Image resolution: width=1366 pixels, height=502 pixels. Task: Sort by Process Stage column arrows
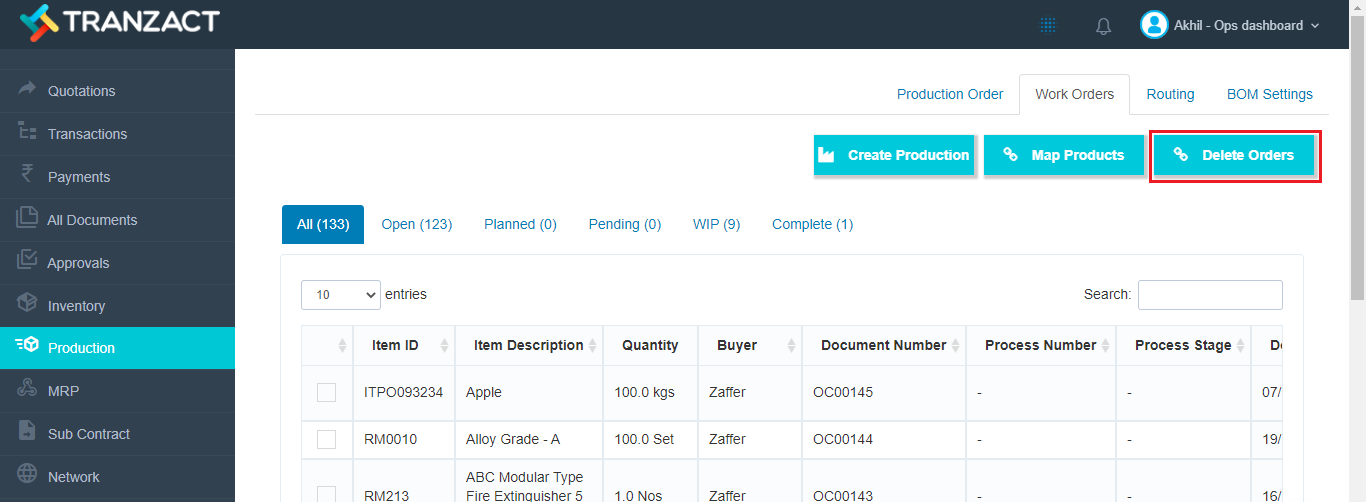pos(1240,345)
